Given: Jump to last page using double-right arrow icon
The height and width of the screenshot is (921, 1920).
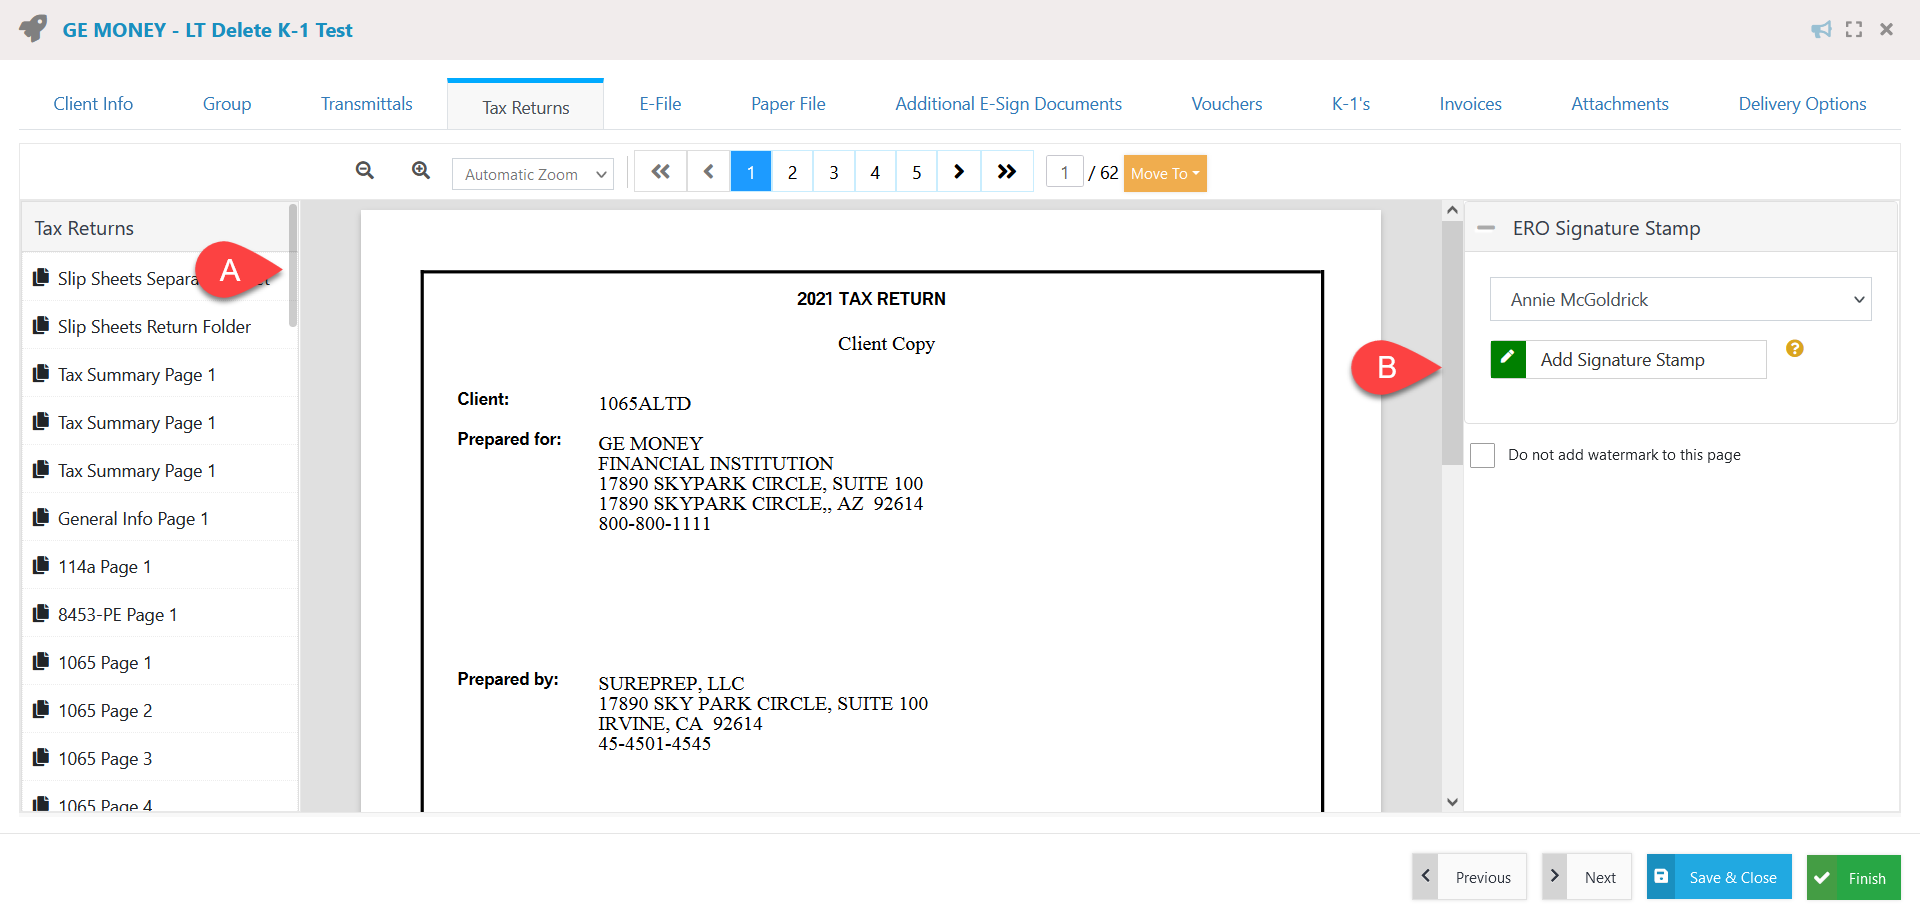Looking at the screenshot, I should 1007,171.
